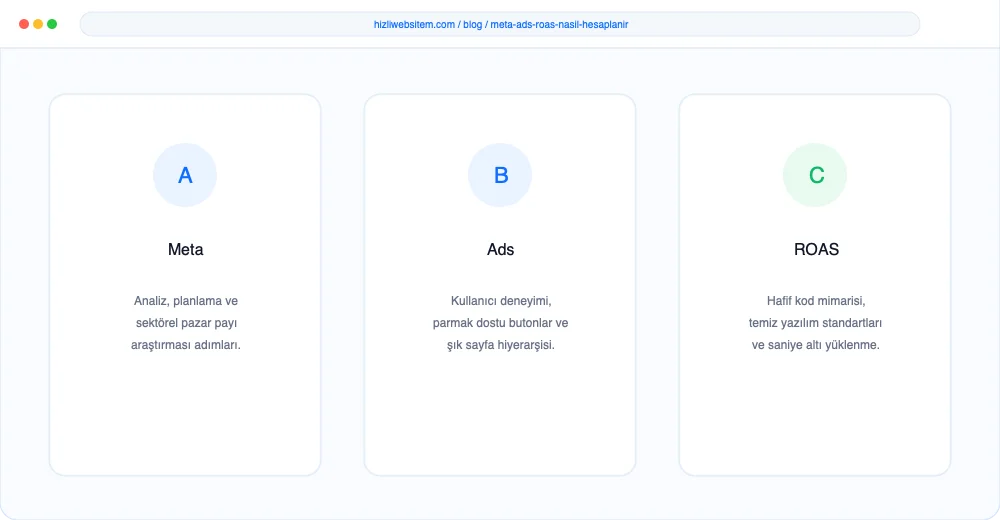Click the text "temiz yazılım standartları"

coord(815,323)
